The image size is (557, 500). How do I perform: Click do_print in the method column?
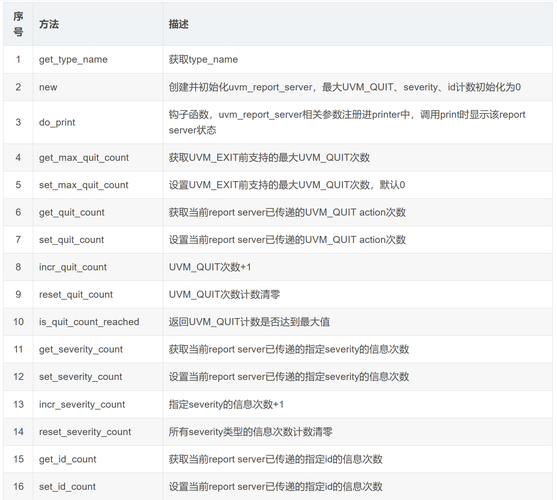pyautogui.click(x=57, y=123)
